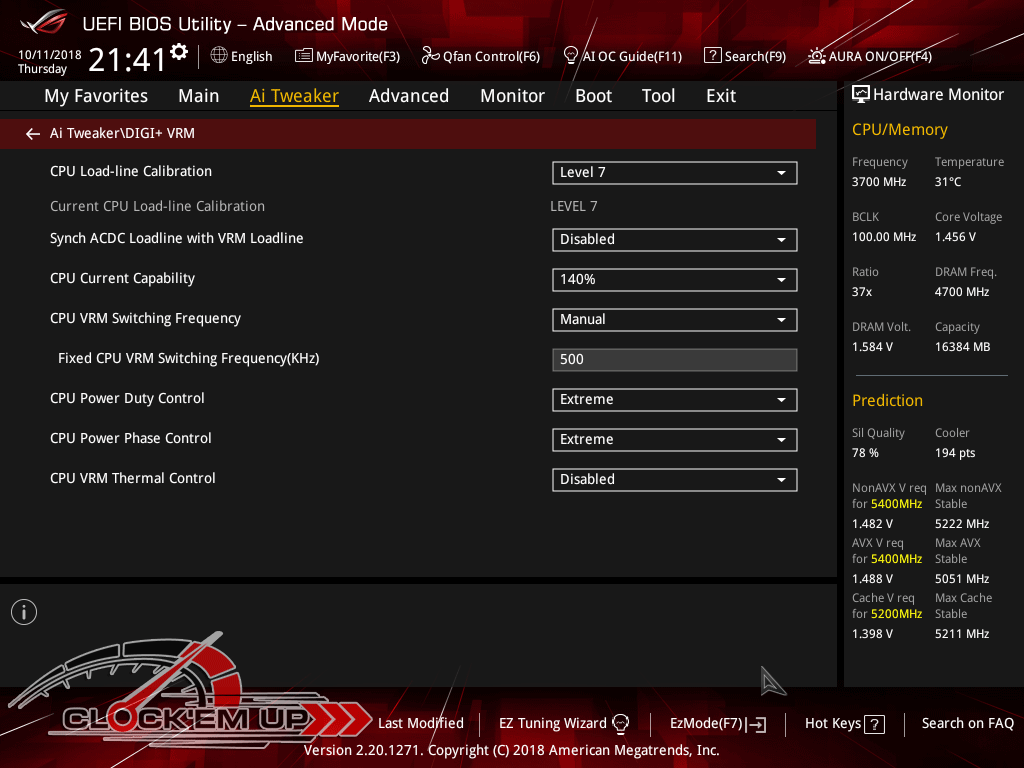This screenshot has height=768, width=1024.
Task: Click the settings gear icon beside the clock
Action: coord(179,52)
